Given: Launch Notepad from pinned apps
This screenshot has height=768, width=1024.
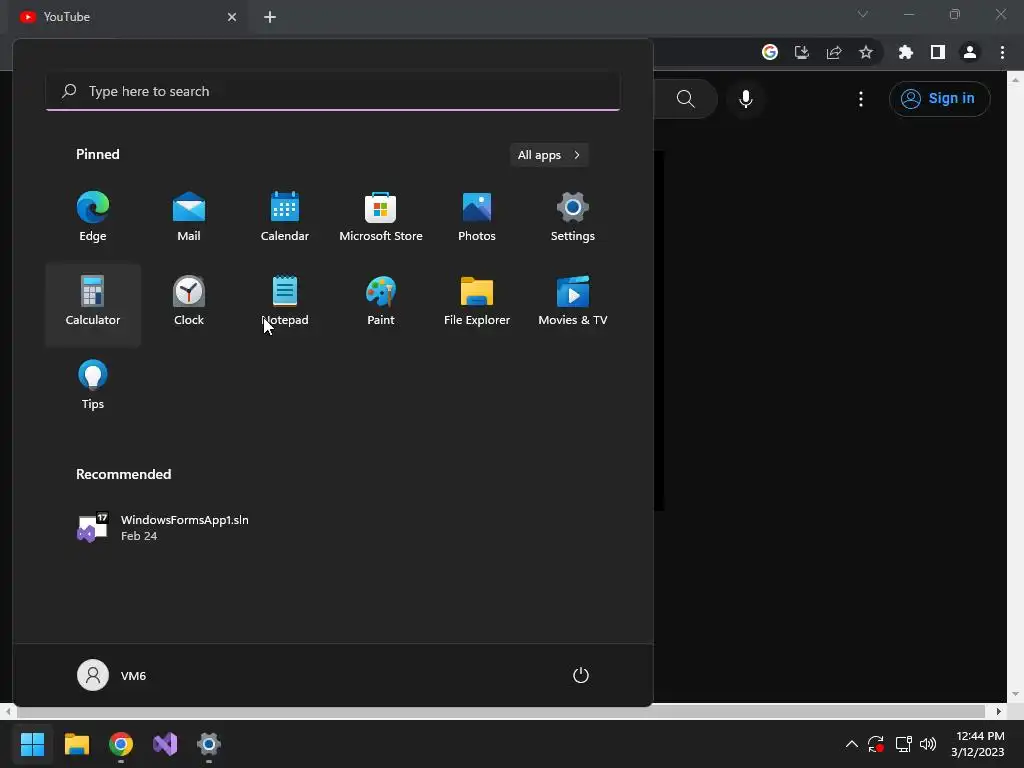Looking at the screenshot, I should pyautogui.click(x=285, y=302).
